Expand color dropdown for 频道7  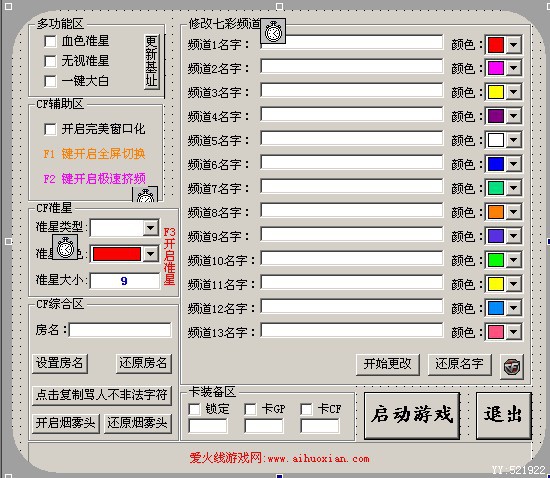pos(514,188)
